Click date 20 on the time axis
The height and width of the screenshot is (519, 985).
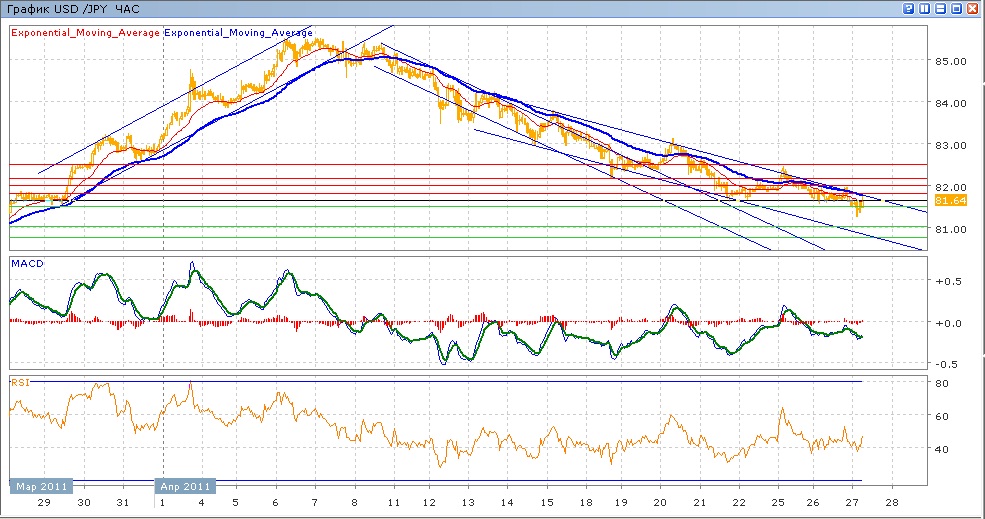point(660,502)
